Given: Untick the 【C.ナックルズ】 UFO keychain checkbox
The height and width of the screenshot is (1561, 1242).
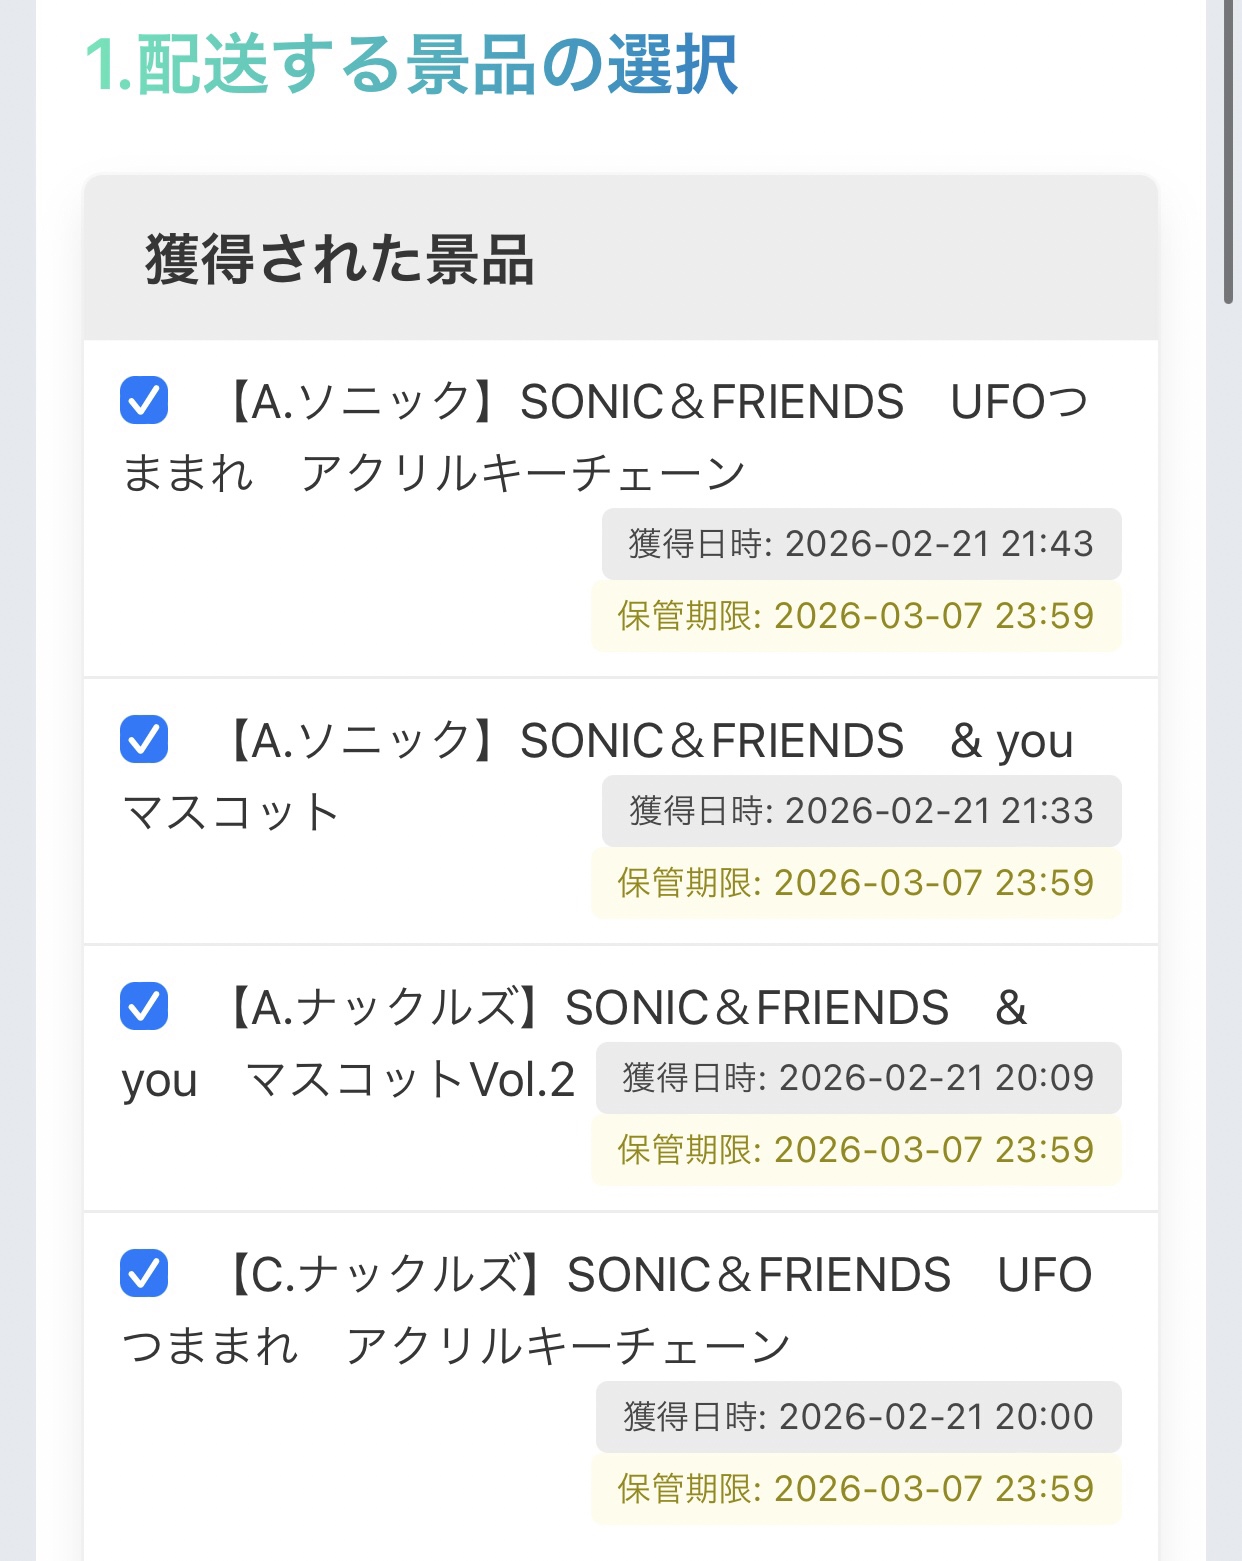Looking at the screenshot, I should point(144,1274).
